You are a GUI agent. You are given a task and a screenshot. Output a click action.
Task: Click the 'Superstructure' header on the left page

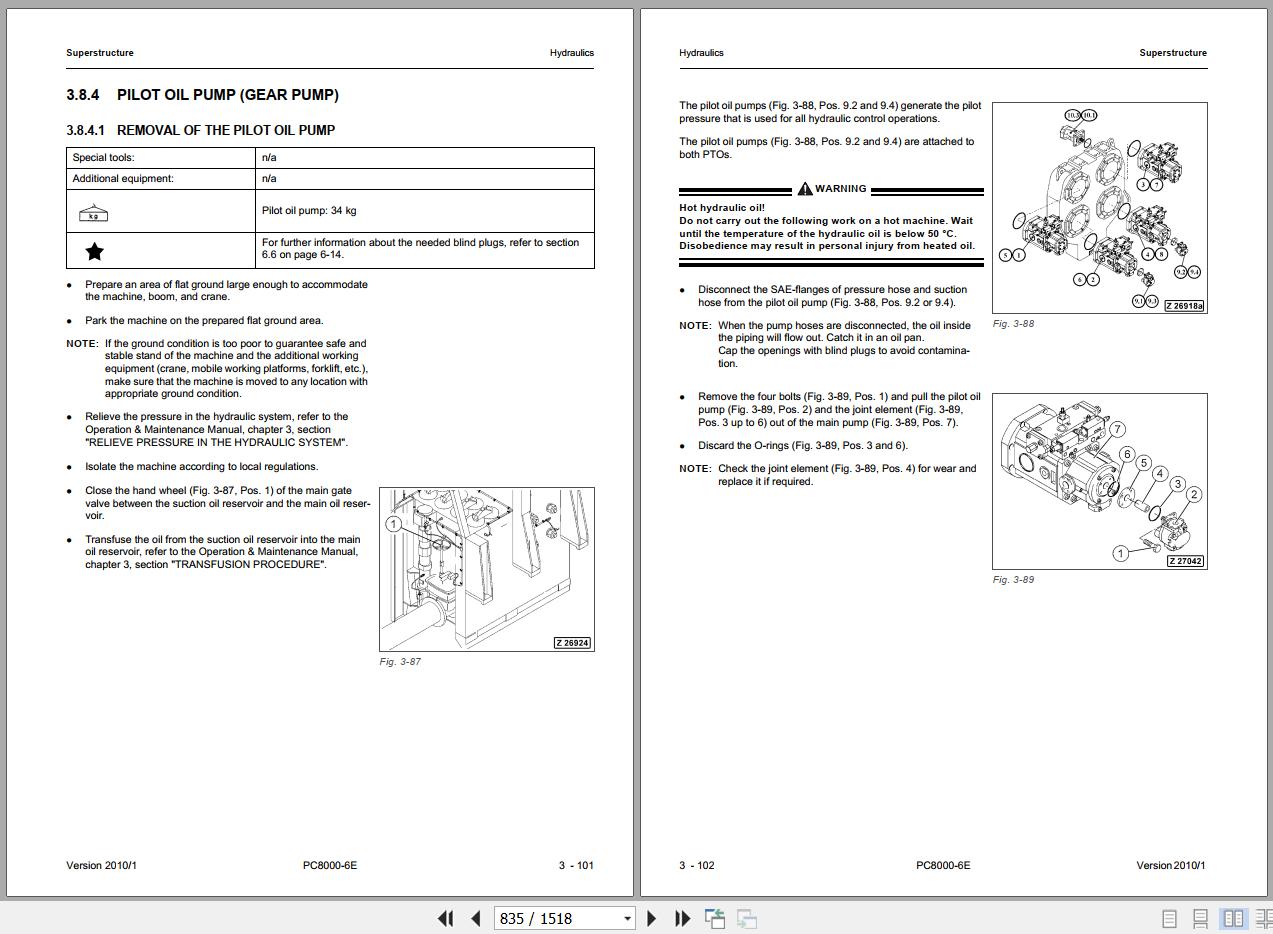point(100,53)
